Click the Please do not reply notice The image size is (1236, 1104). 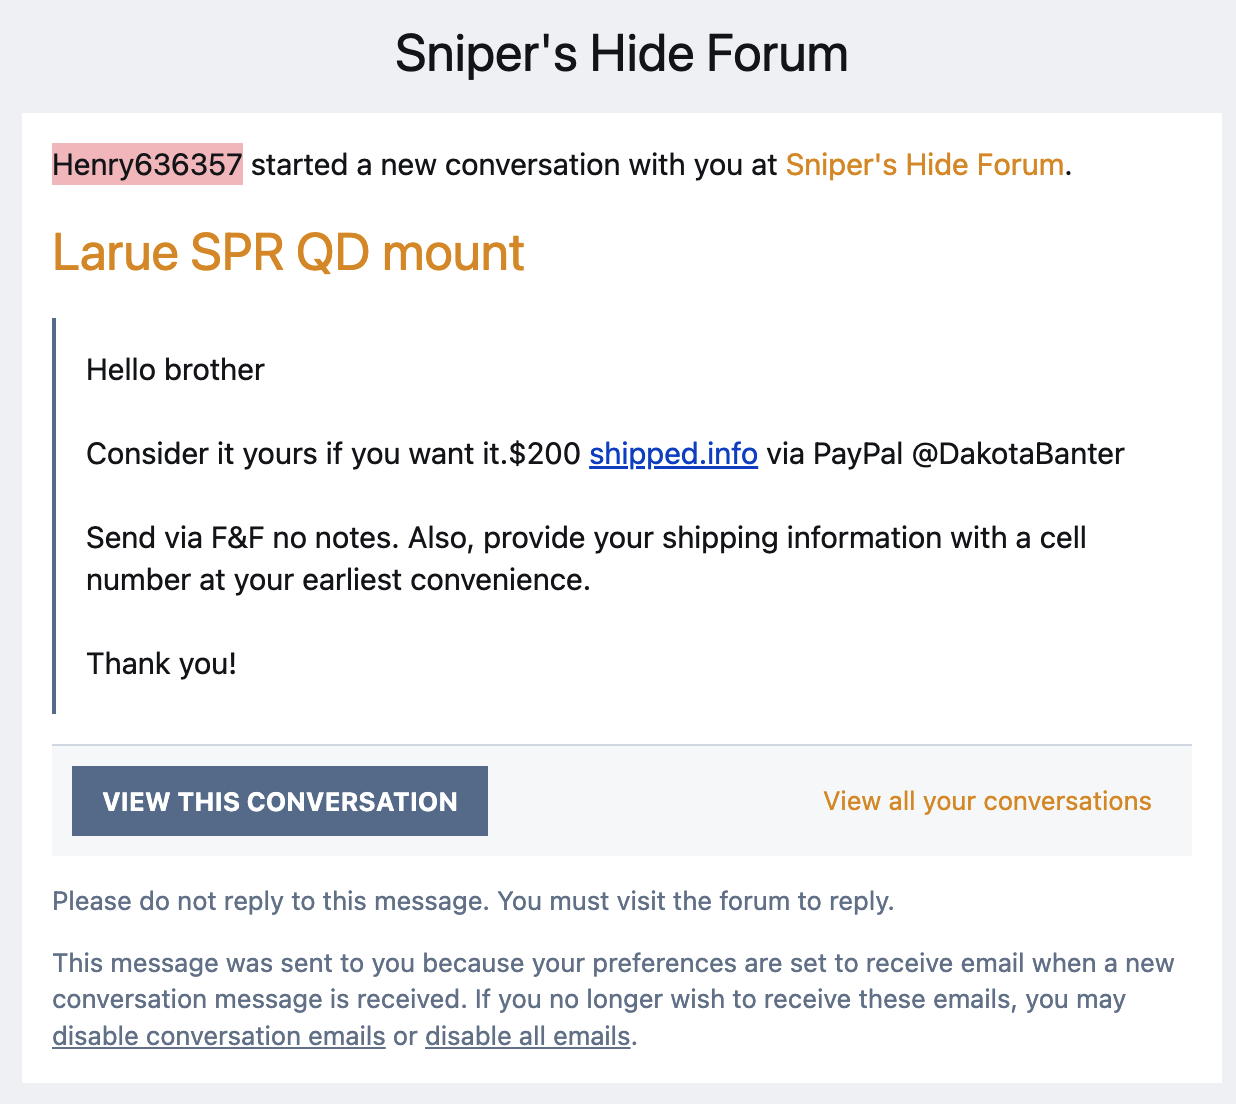(x=473, y=901)
